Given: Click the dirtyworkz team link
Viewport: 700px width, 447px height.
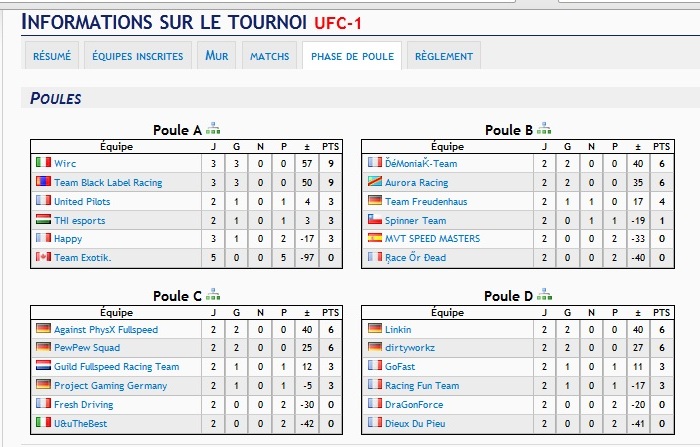Looking at the screenshot, I should 410,347.
